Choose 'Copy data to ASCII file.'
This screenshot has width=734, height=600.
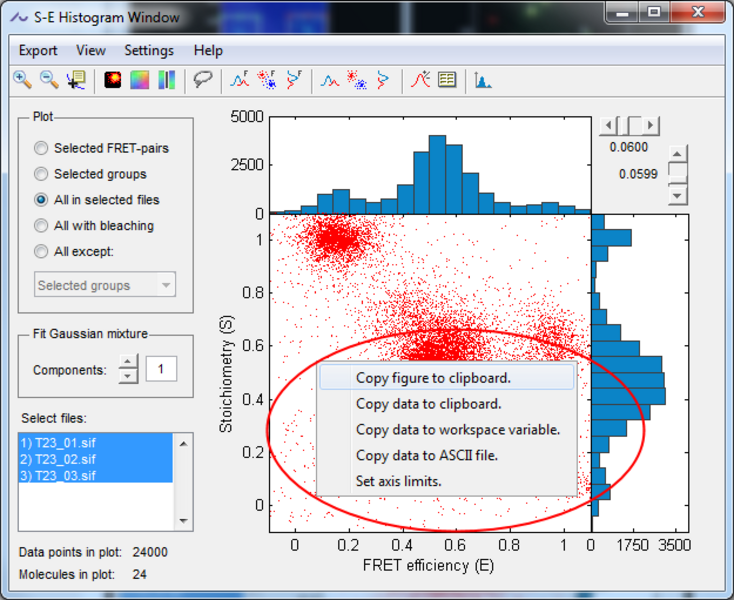(x=427, y=456)
